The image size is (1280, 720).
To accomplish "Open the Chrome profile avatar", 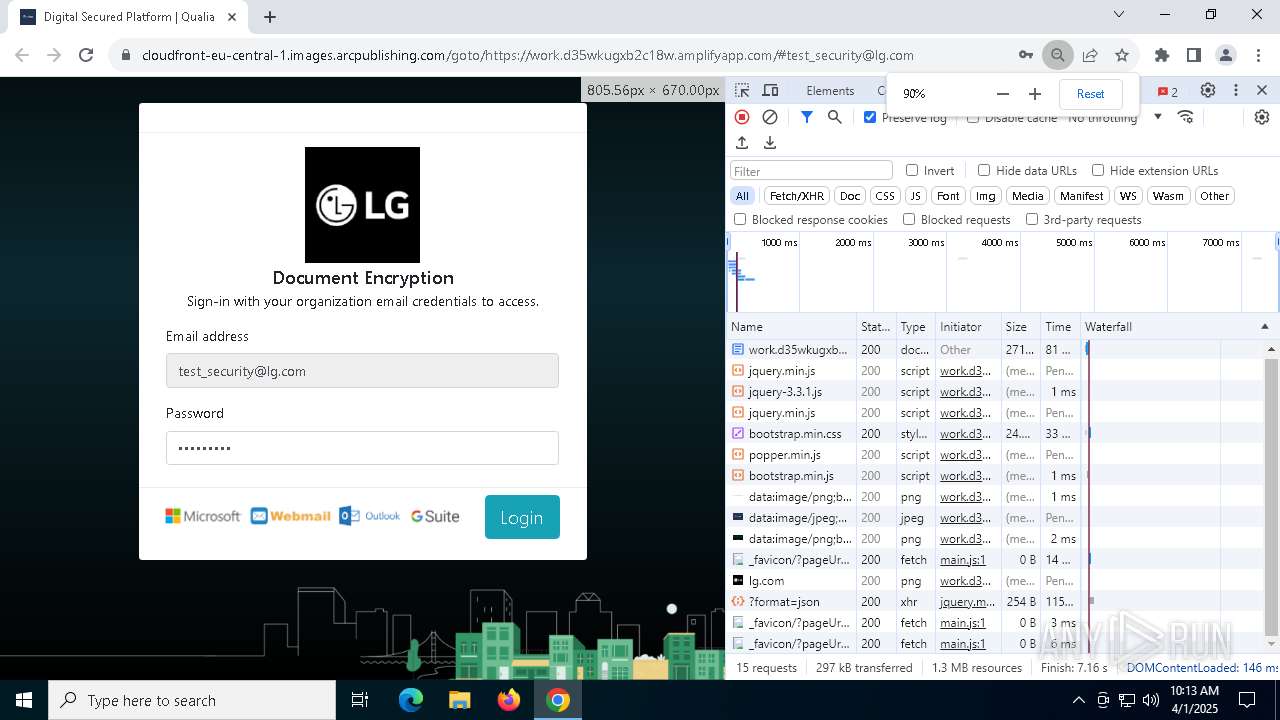I will 1226,55.
